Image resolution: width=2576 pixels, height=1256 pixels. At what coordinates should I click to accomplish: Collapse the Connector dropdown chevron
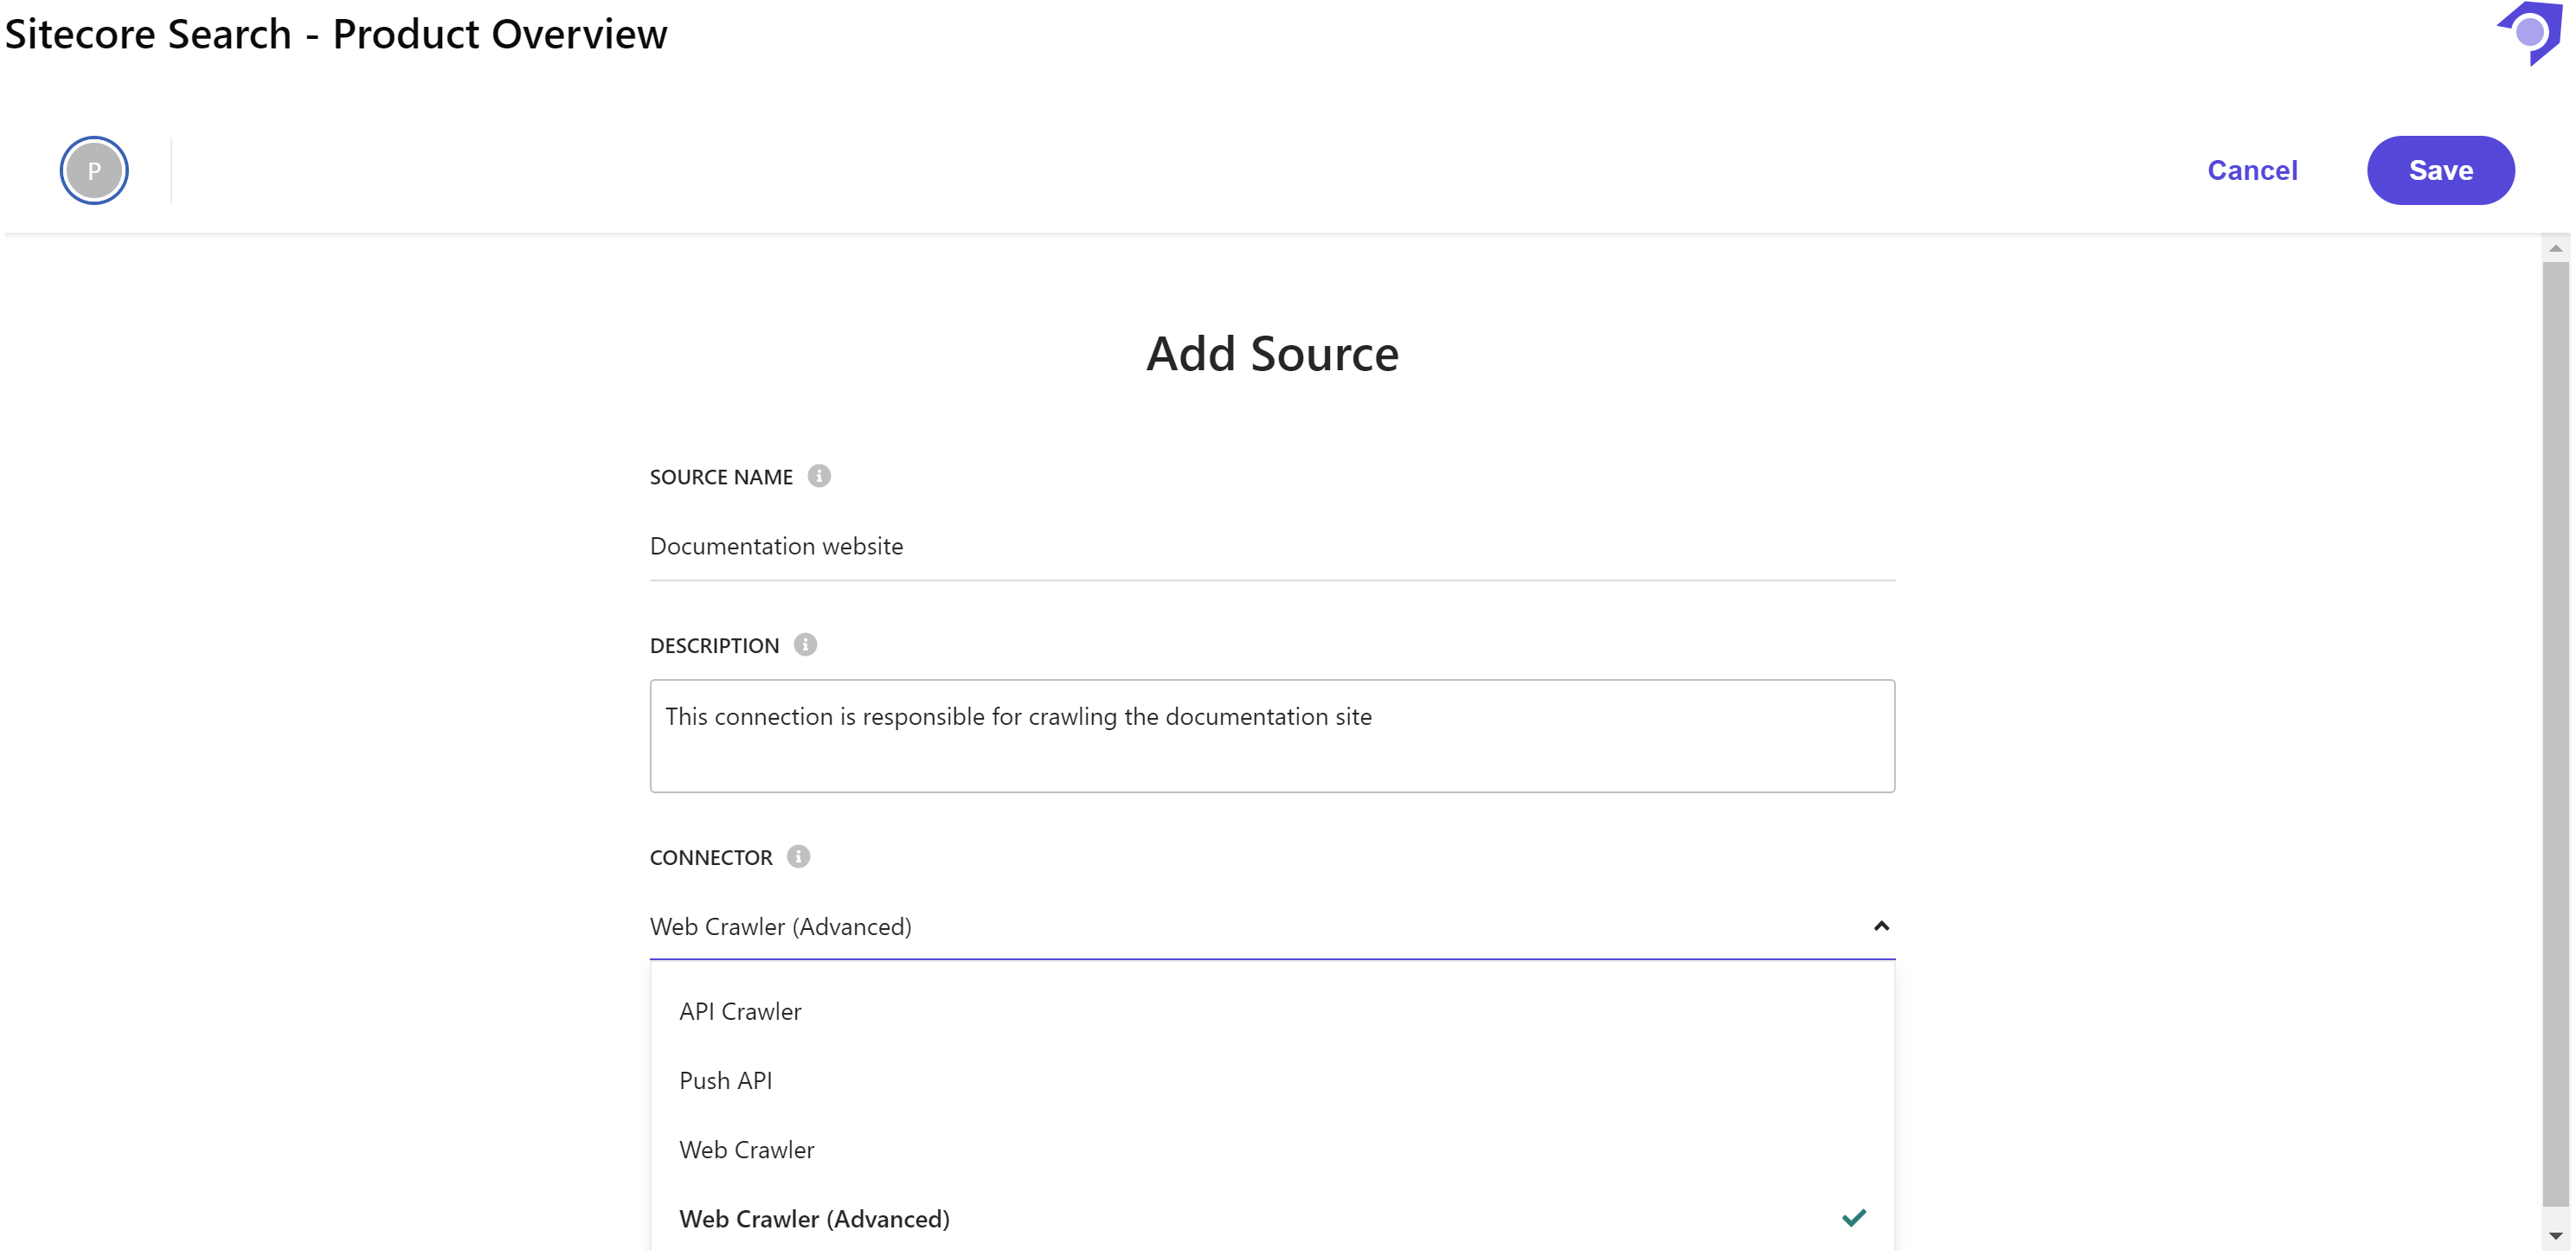(x=1881, y=927)
